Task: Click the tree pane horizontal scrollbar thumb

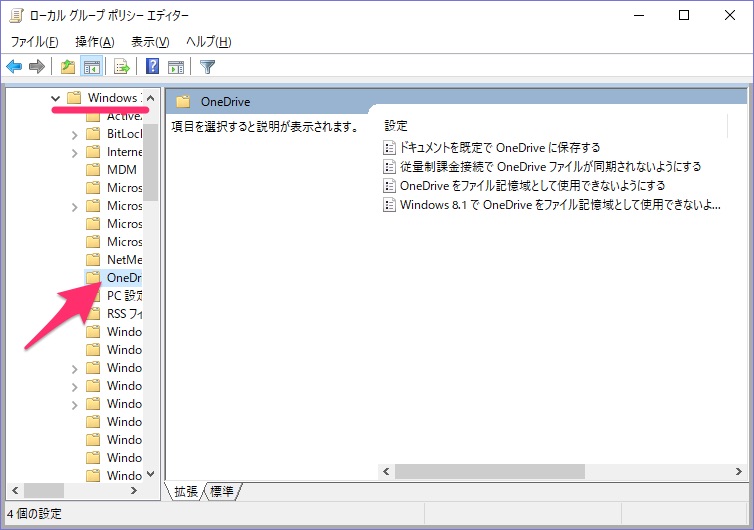Action: 44,491
